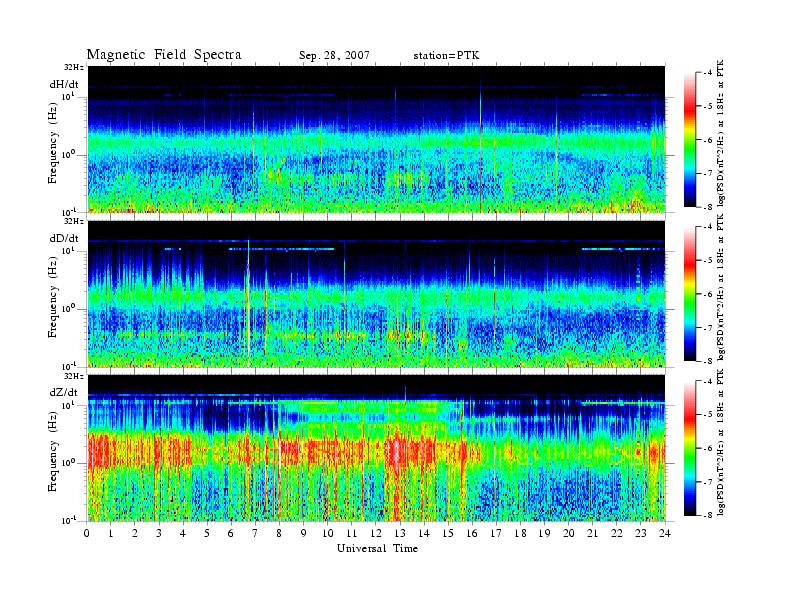Click hour tick label "6" on time axis
792x612 pixels.
coord(231,533)
